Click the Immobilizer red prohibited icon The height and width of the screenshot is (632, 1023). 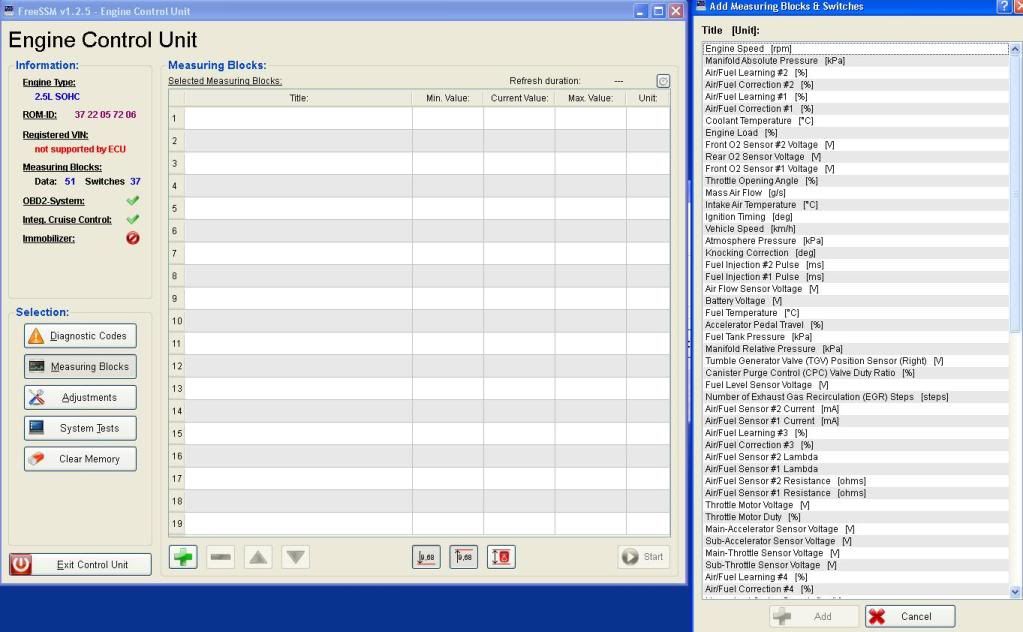(x=132, y=238)
